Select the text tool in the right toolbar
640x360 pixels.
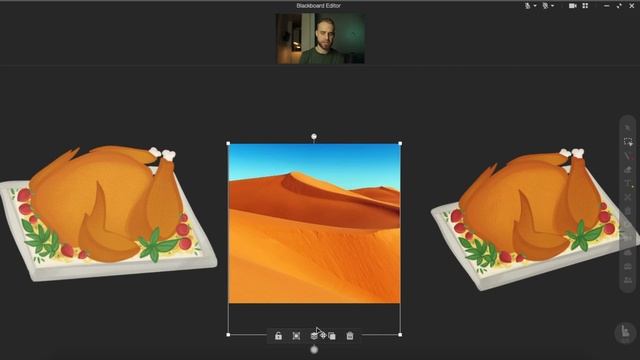628,184
